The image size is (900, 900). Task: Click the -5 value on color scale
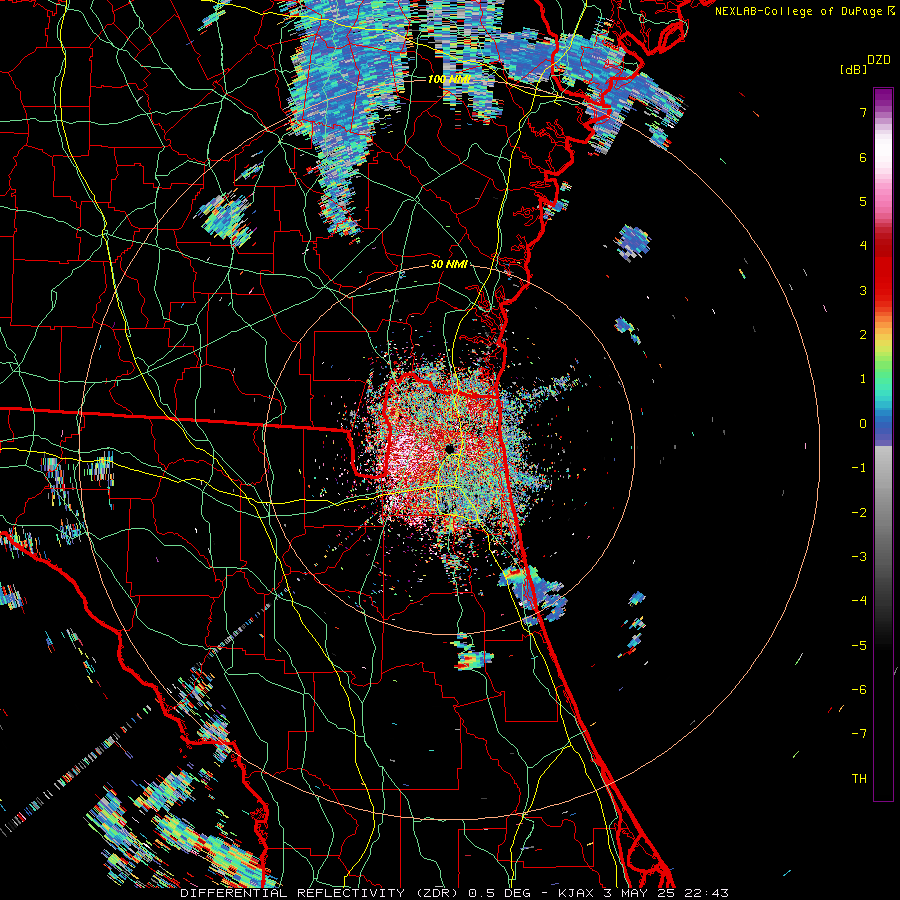point(859,645)
